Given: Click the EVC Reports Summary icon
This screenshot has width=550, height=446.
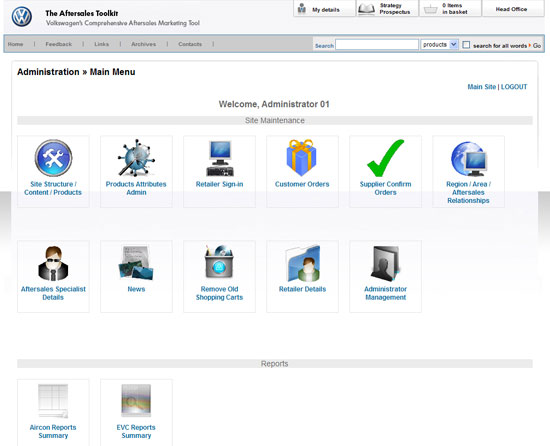Looking at the screenshot, I should tap(136, 400).
